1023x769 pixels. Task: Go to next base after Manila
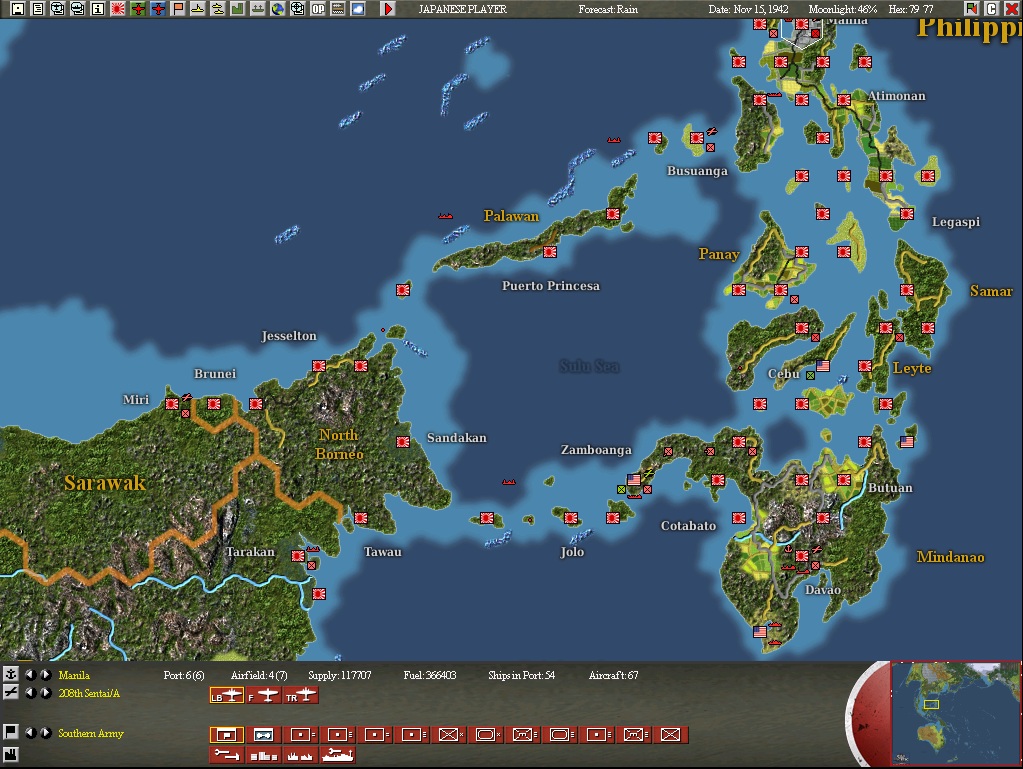click(46, 674)
